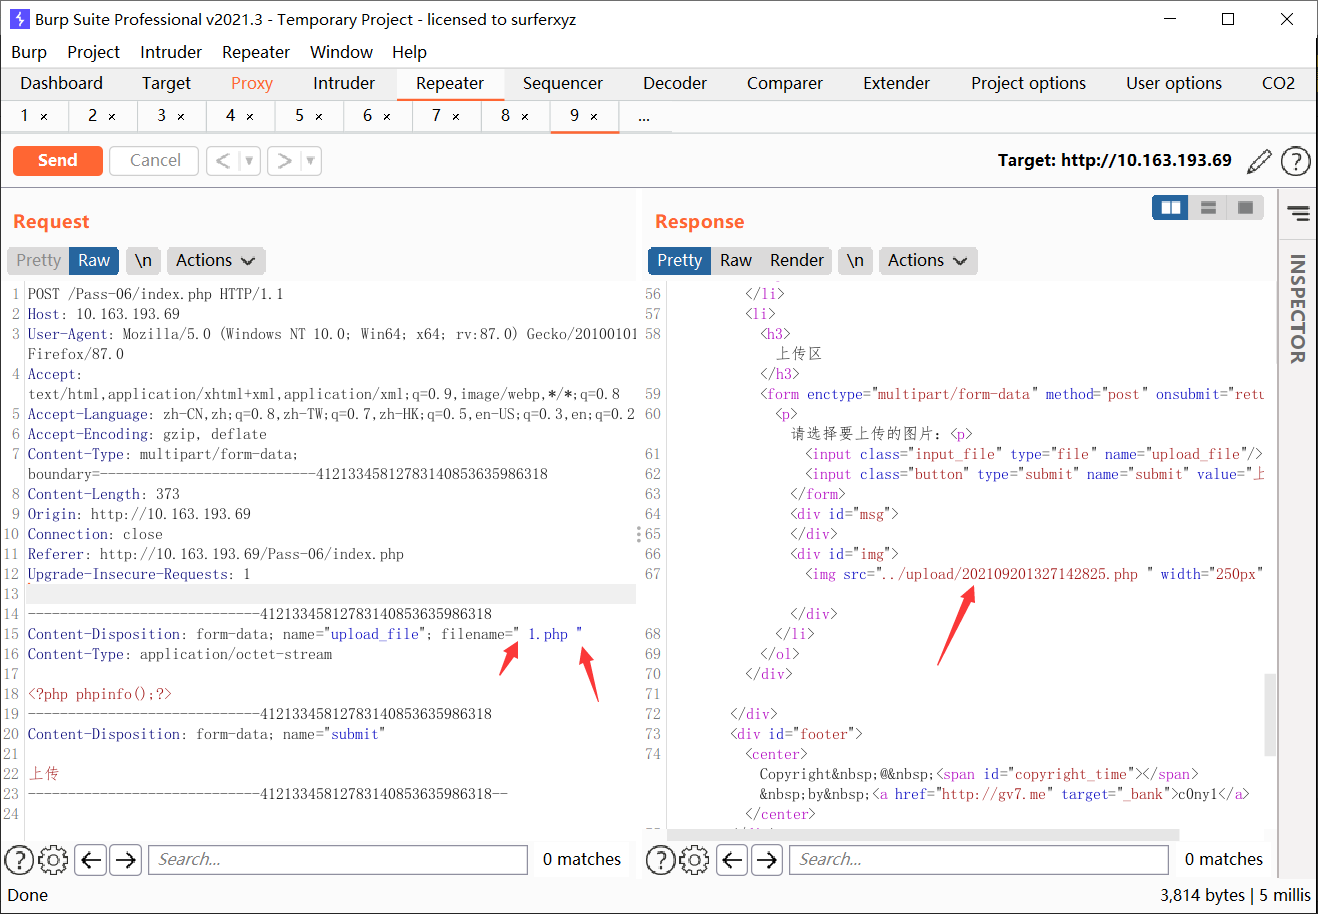1318x914 pixels.
Task: Close Repeater tab 1
Action: click(44, 117)
